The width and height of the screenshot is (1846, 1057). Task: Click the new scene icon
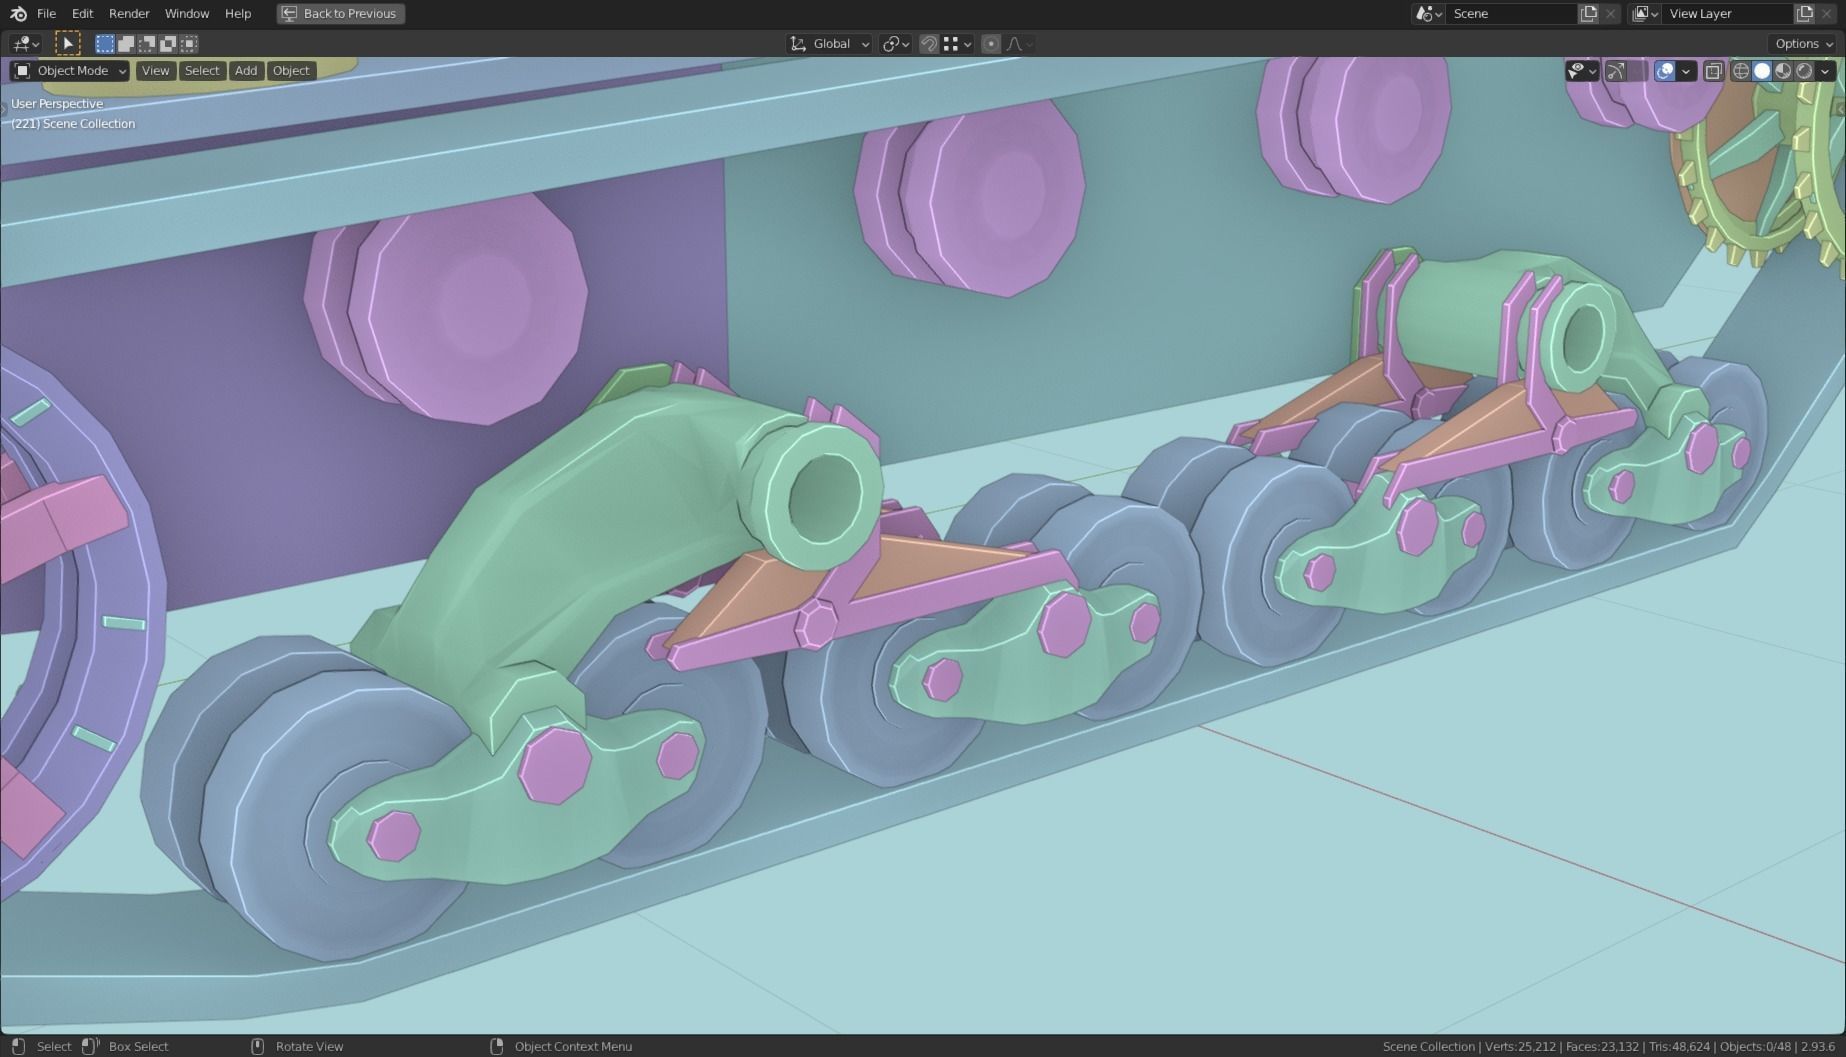(x=1589, y=13)
